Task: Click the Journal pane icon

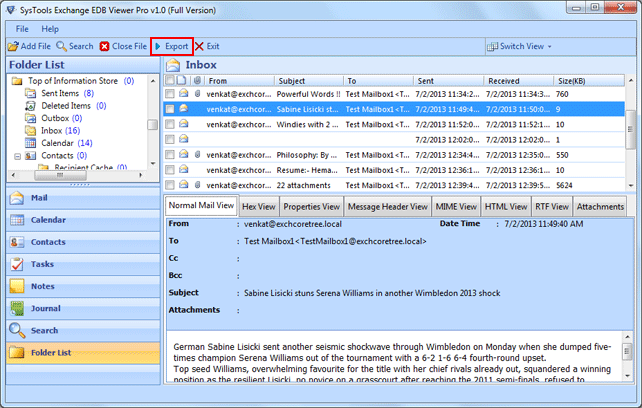Action: 17,308
